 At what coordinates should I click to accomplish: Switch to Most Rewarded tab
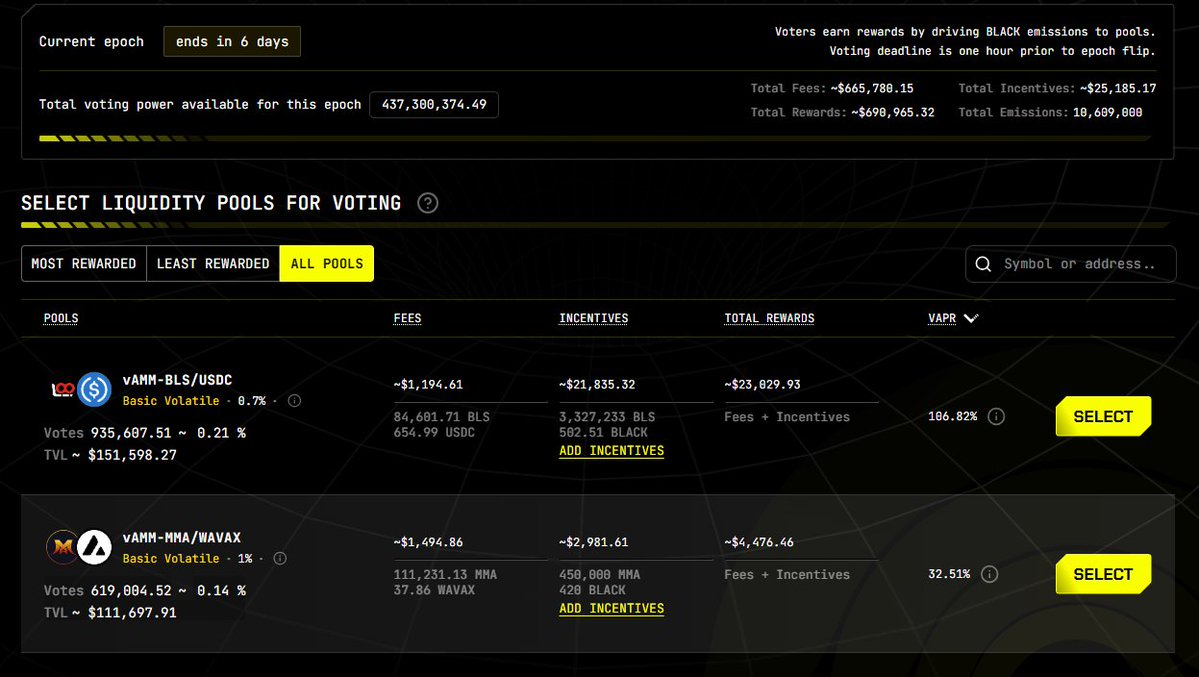(x=83, y=263)
